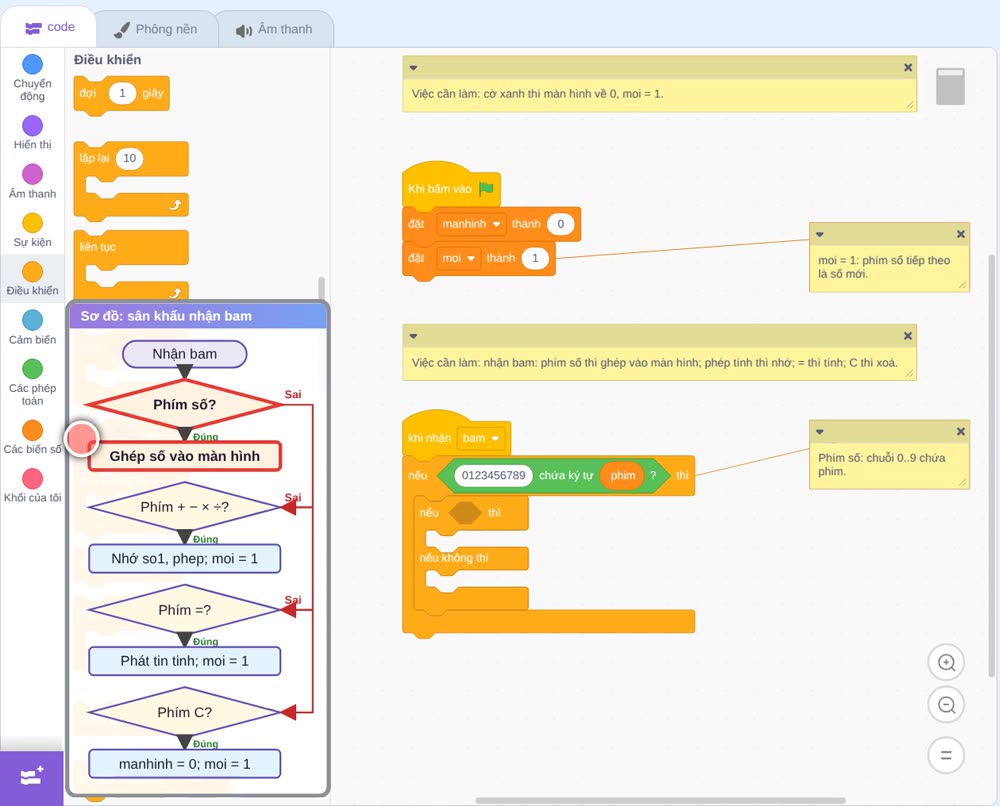The height and width of the screenshot is (806, 1000).
Task: Open the moi variable dropdown
Action: tap(459, 258)
